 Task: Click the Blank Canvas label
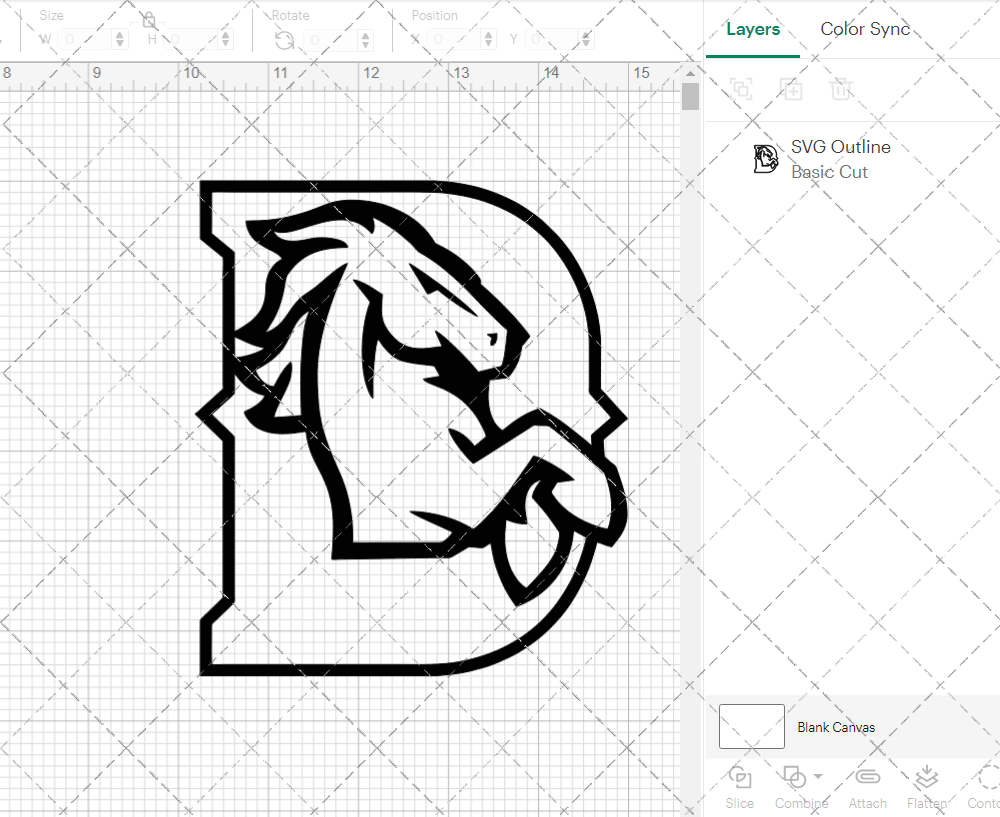point(835,727)
